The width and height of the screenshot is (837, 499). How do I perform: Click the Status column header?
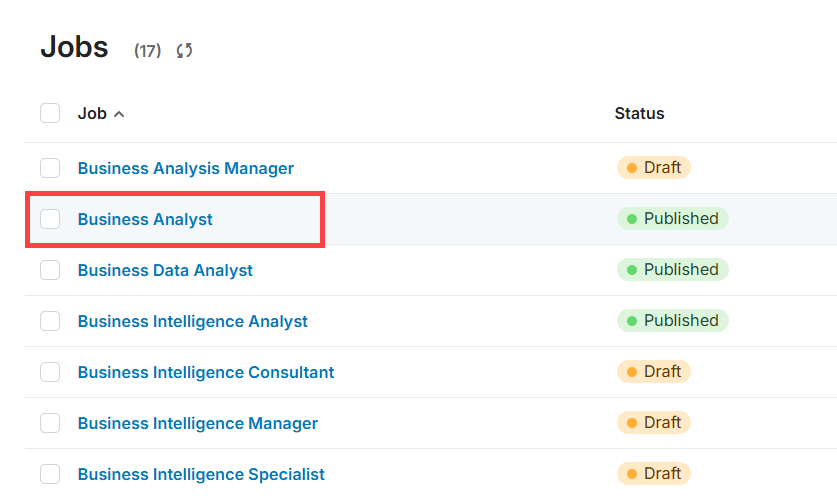click(x=639, y=113)
